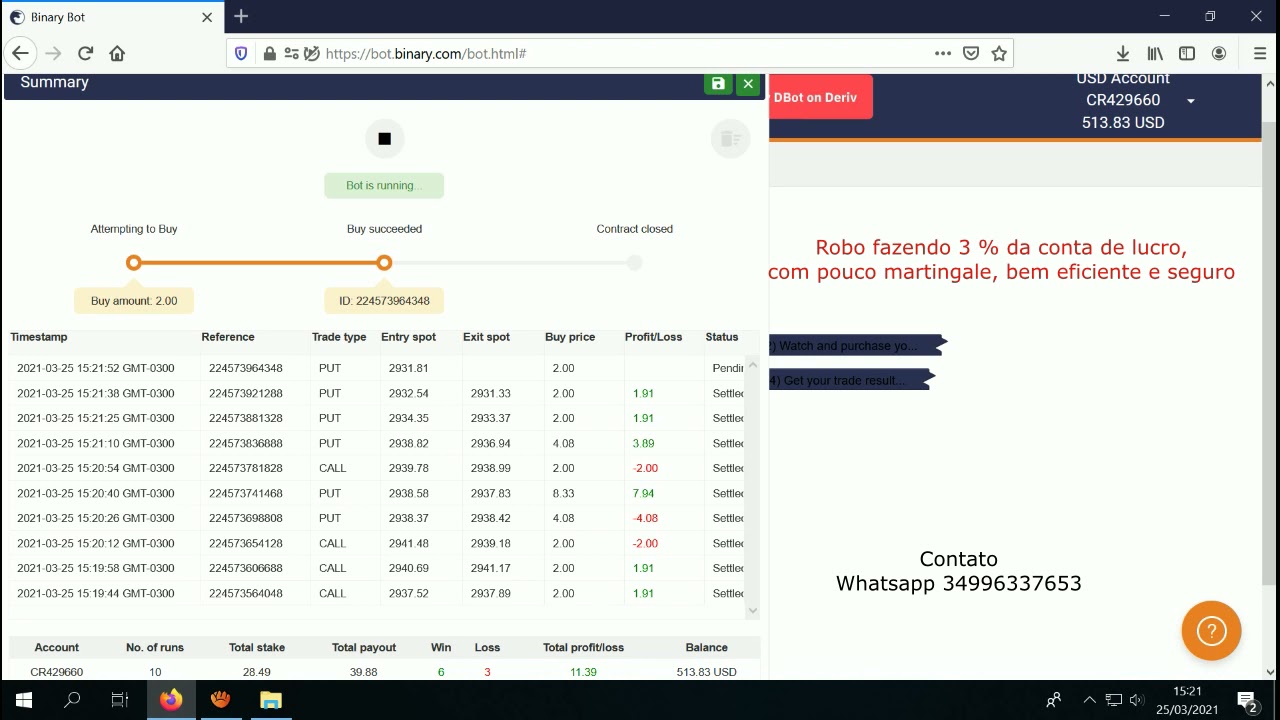Click the 513.83 USD balance in summary table
Viewport: 1280px width, 720px height.
tap(706, 672)
